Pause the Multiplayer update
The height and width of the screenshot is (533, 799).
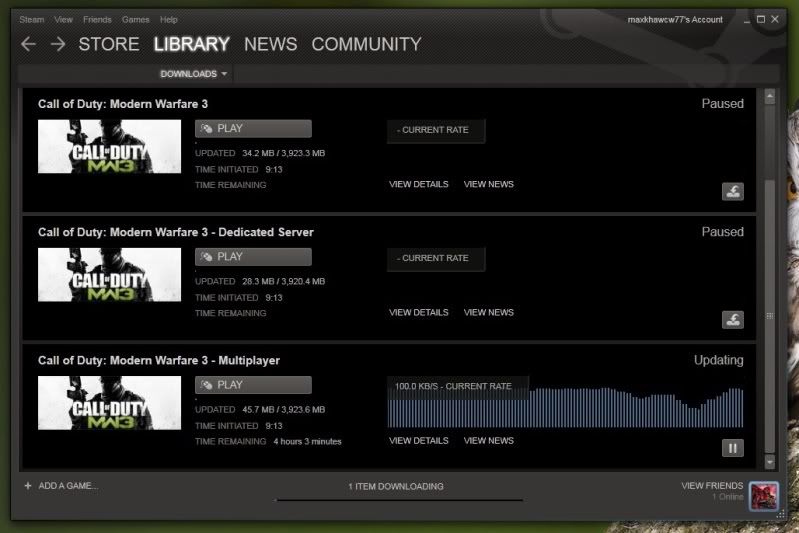pos(732,448)
